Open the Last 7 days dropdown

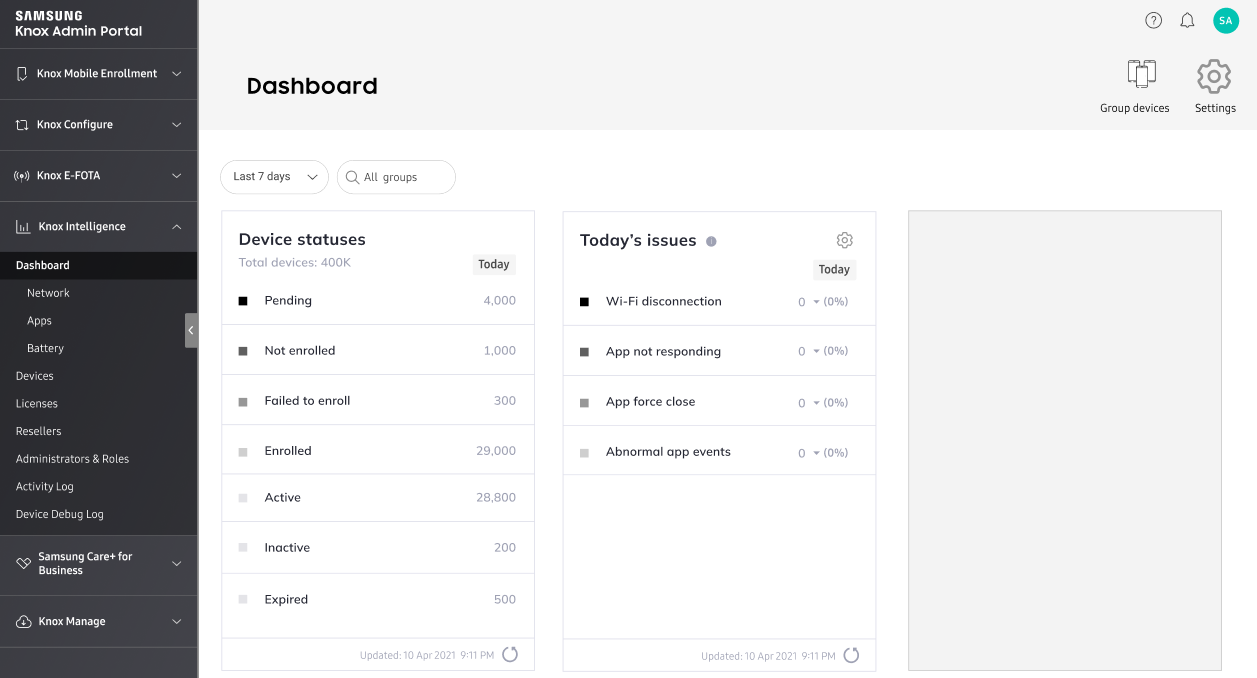(274, 177)
